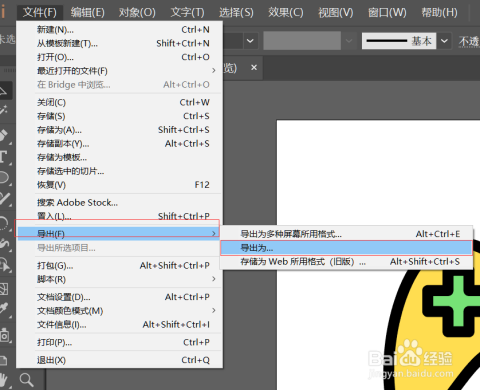
Task: Expand the 最近打开的文件(F) submenu arrow
Action: (x=214, y=70)
